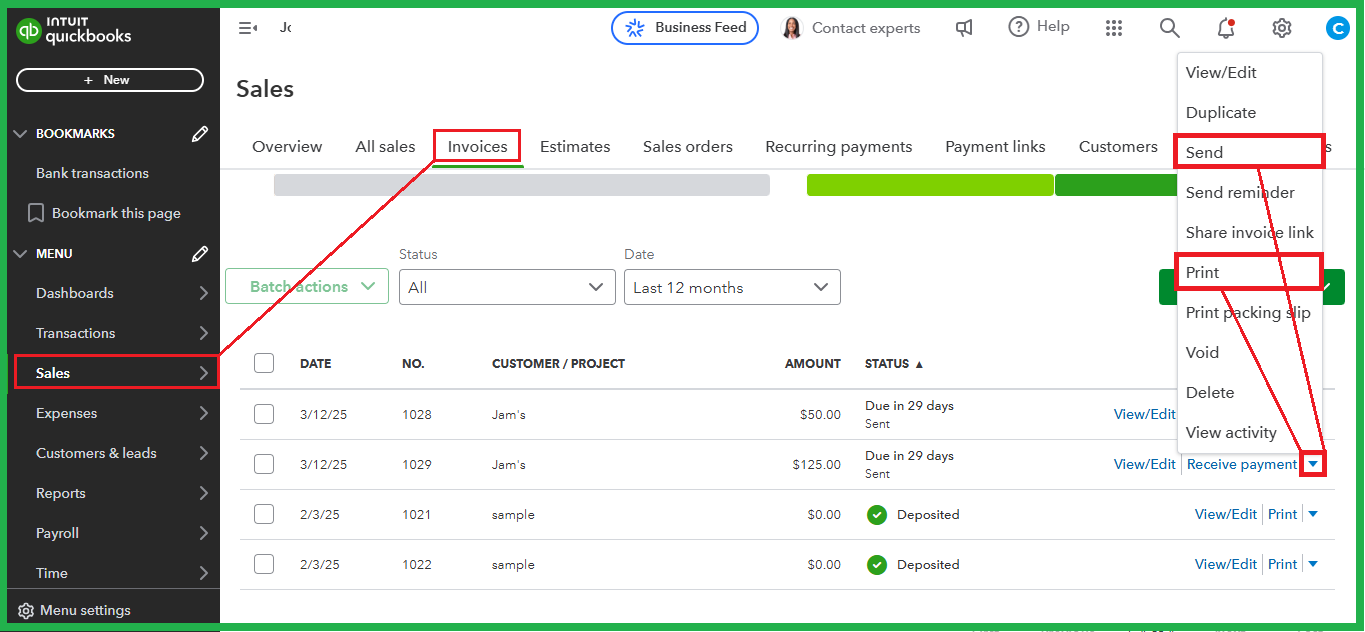Screen dimensions: 1365x632
Task: Click View/Edit for invoice 1021
Action: pyautogui.click(x=1226, y=514)
